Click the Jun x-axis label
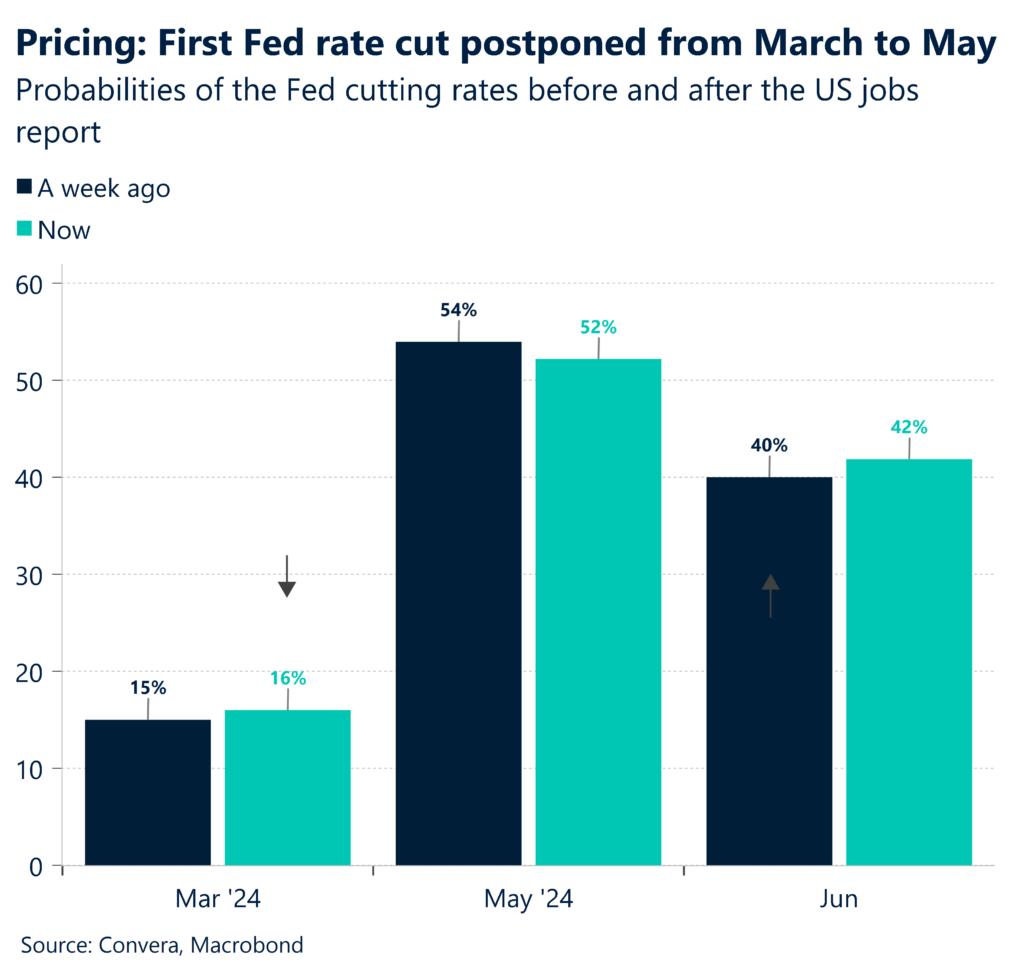The height and width of the screenshot is (979, 1024). (x=838, y=899)
